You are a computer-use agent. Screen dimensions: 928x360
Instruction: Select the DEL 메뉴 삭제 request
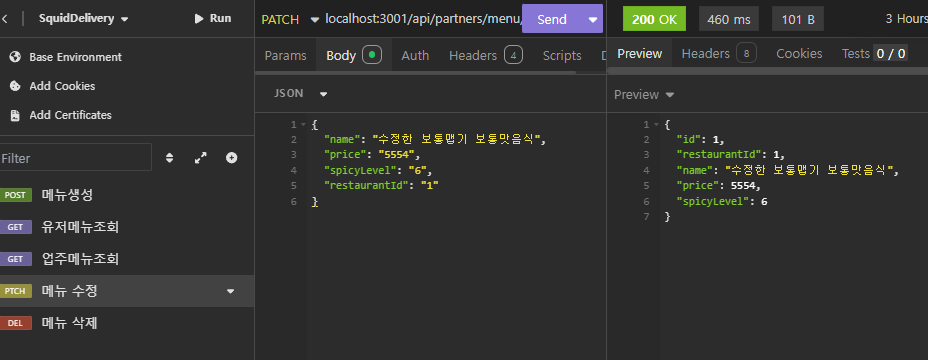click(x=127, y=323)
